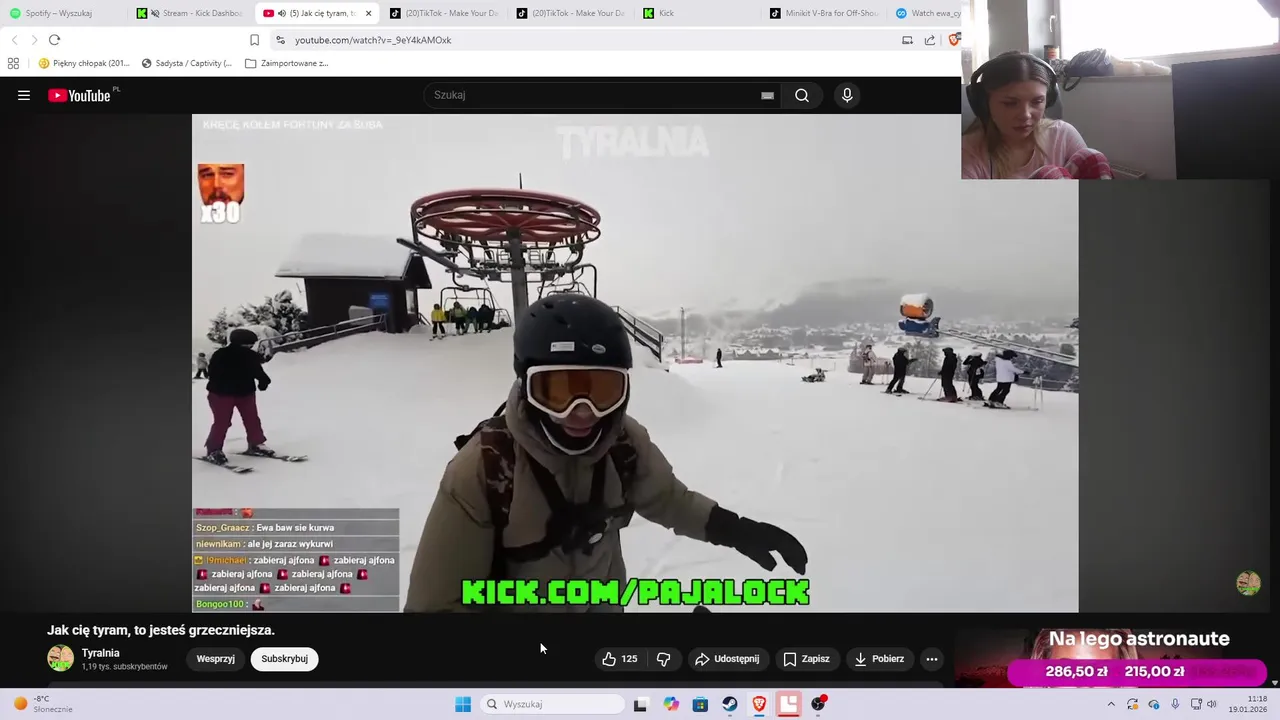Click the page scrollbar down arrow
This screenshot has width=1280, height=720.
[x=1274, y=682]
